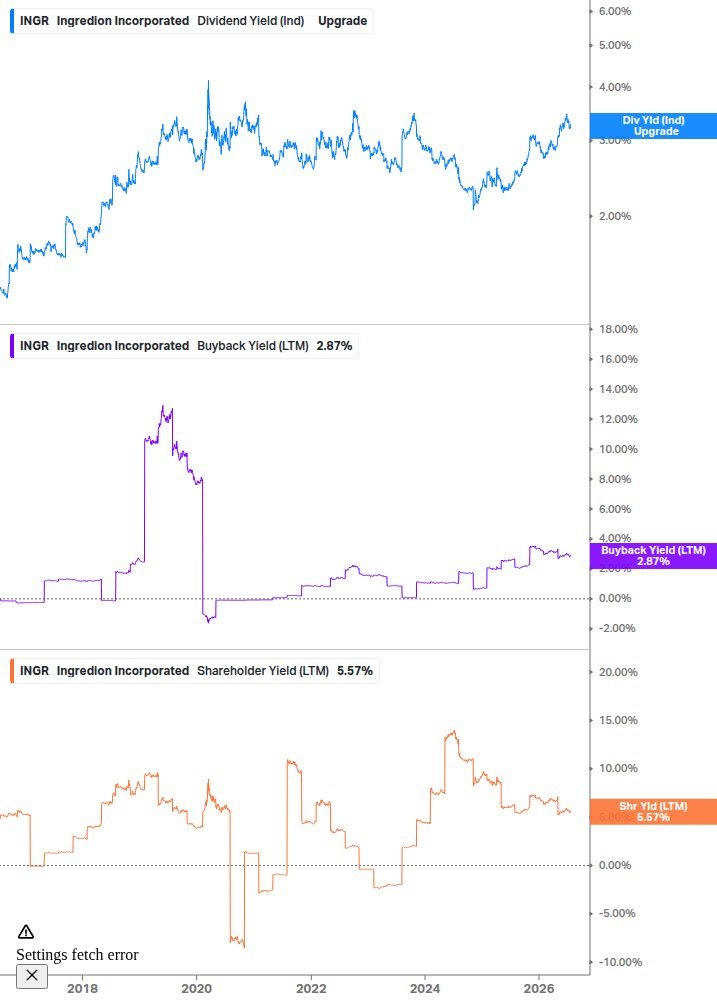Click the purple Buyback Yield 2.87% axis tag

pos(653,556)
